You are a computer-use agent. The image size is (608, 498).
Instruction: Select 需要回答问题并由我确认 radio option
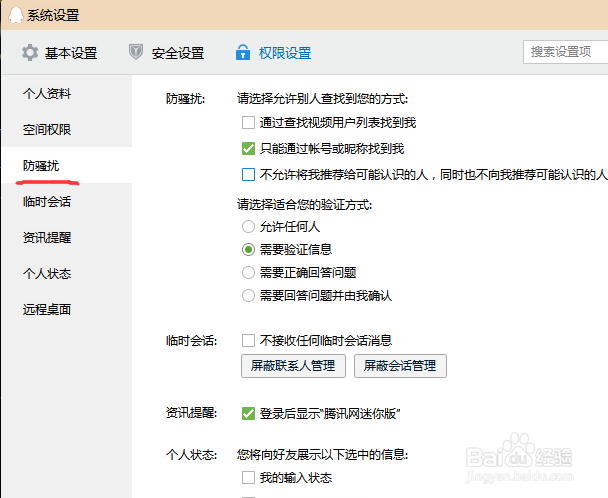248,296
